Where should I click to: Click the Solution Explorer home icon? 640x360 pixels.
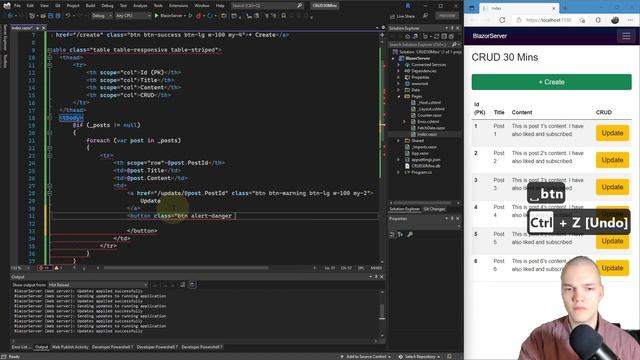coord(407,36)
